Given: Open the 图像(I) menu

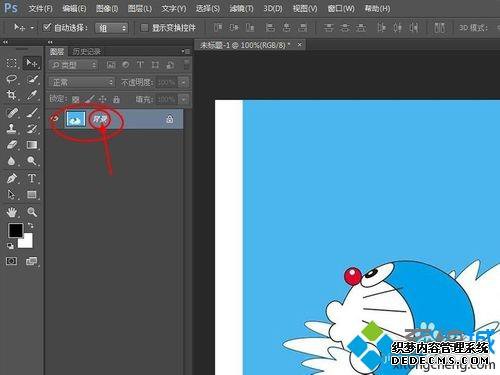Looking at the screenshot, I should [107, 8].
